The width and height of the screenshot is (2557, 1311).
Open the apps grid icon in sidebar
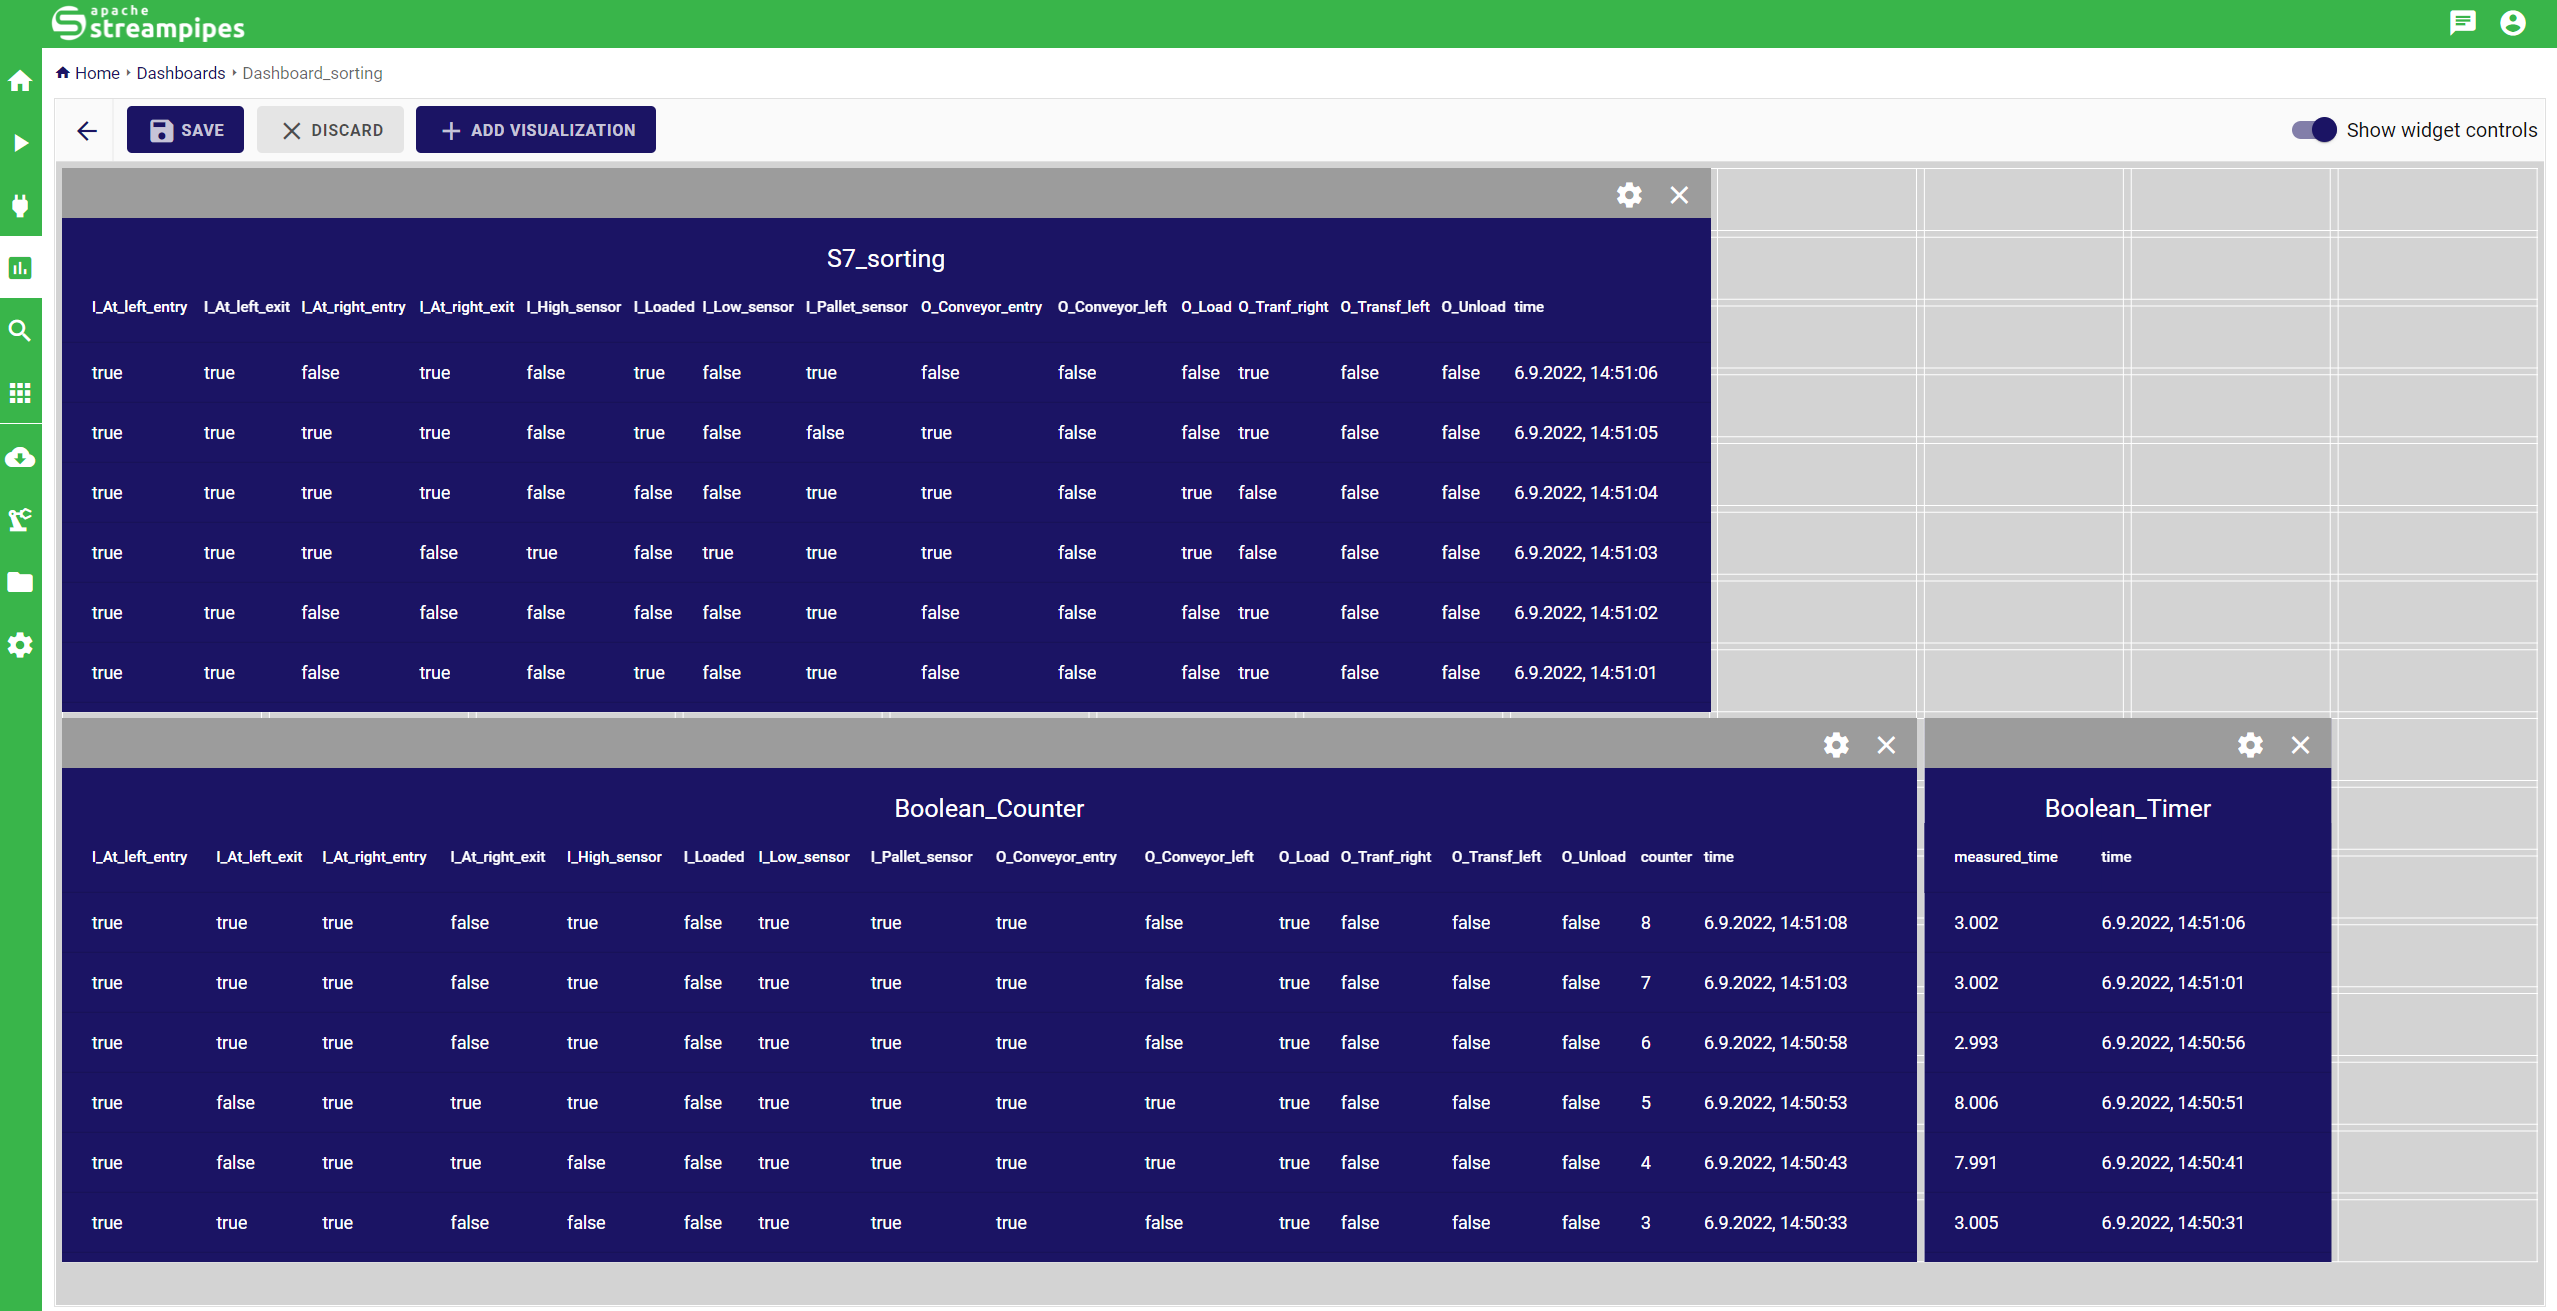click(20, 393)
